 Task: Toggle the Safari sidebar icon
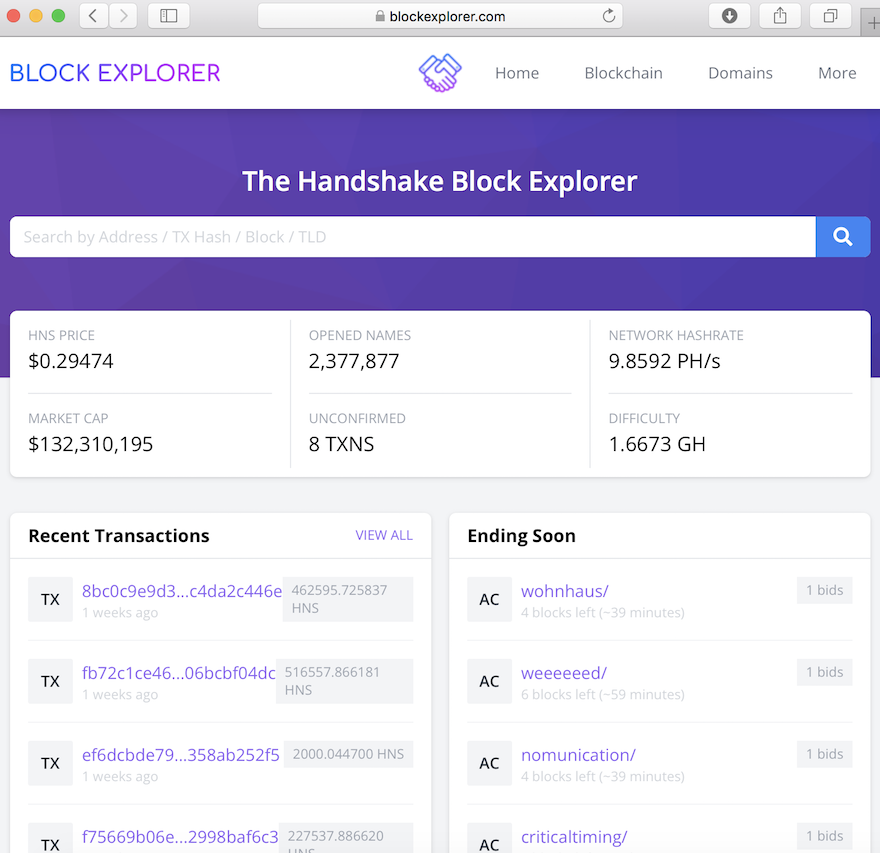pyautogui.click(x=168, y=16)
